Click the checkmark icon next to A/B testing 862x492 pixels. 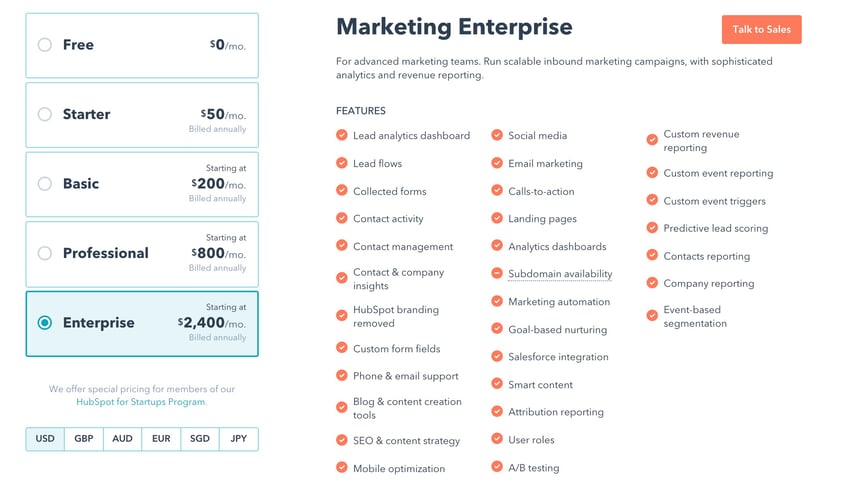click(x=497, y=467)
